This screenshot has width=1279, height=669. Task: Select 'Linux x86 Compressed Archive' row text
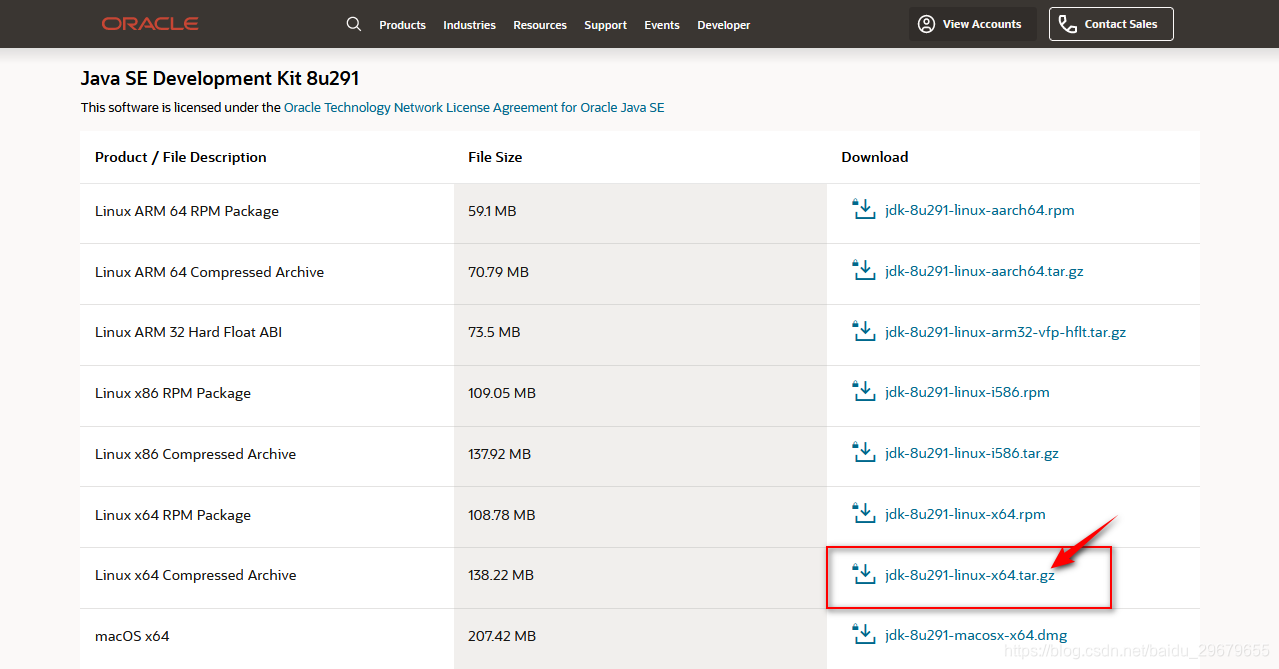tap(195, 454)
